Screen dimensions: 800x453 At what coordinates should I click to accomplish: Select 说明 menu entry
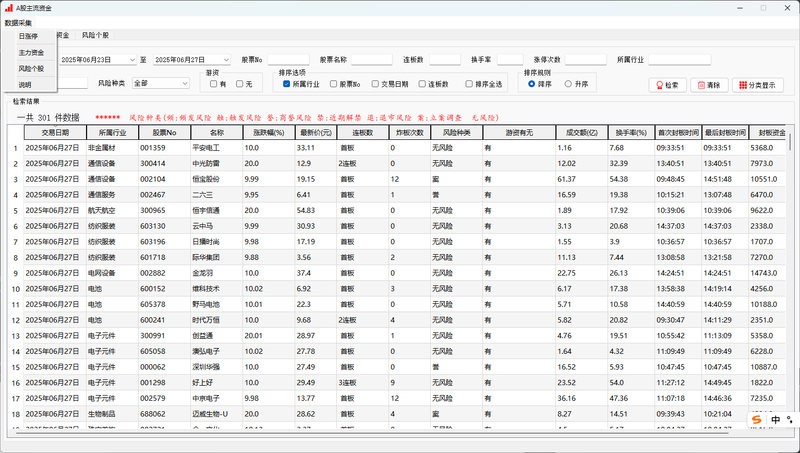click(x=25, y=85)
